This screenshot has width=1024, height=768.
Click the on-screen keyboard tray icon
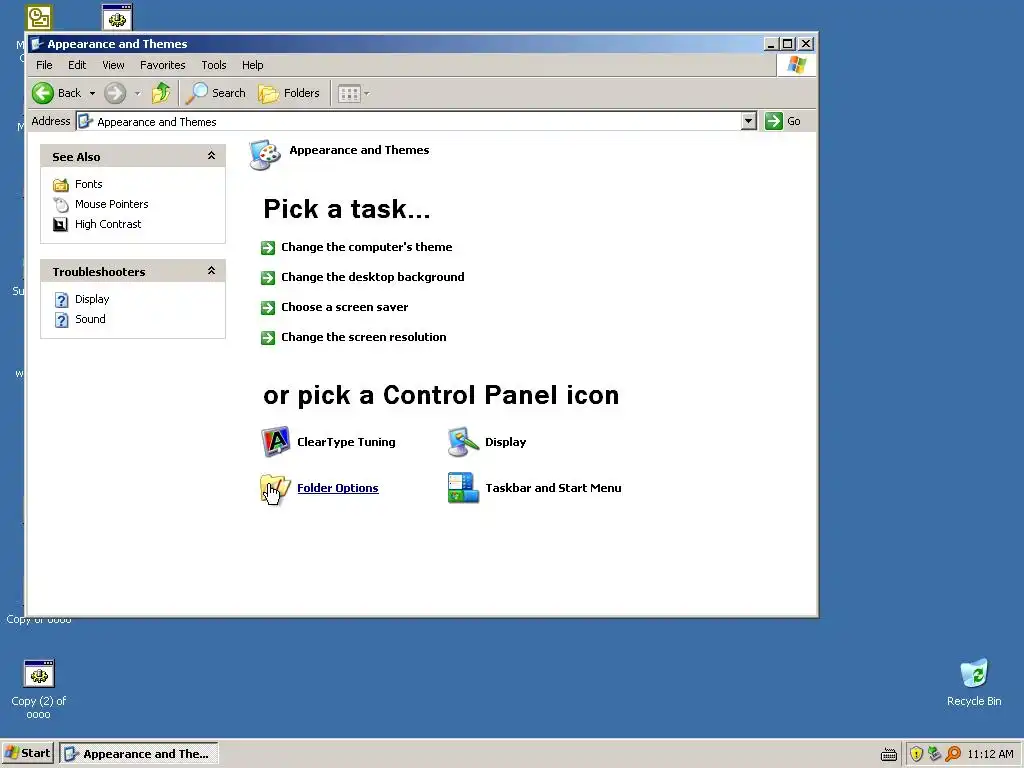coord(889,754)
